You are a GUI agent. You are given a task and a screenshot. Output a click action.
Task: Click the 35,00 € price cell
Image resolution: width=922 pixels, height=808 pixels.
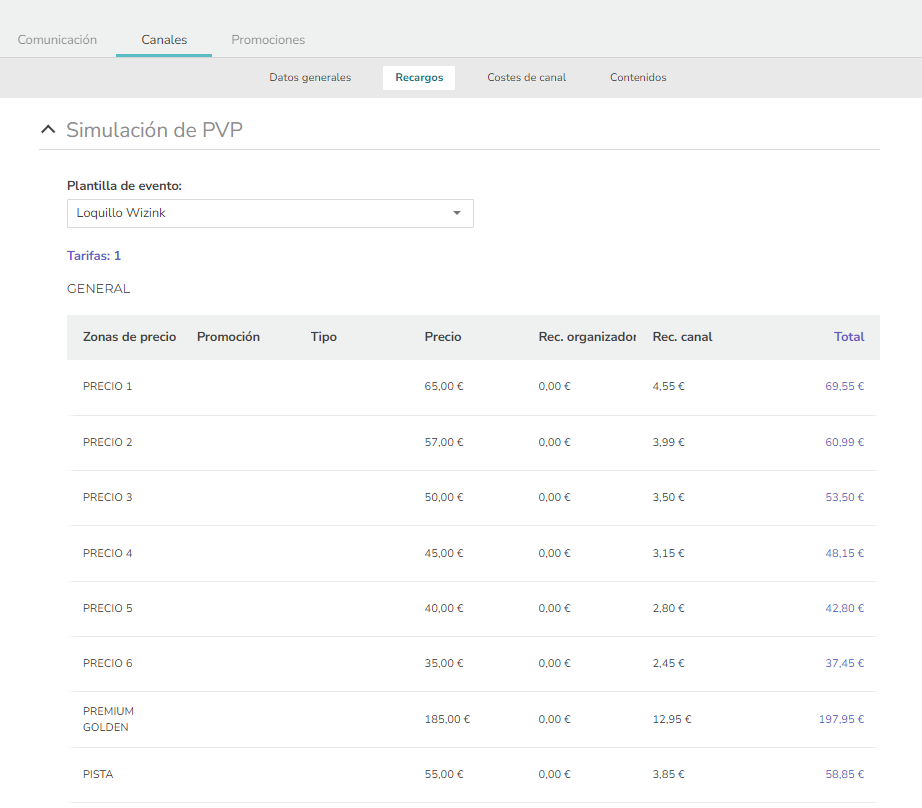tap(444, 663)
